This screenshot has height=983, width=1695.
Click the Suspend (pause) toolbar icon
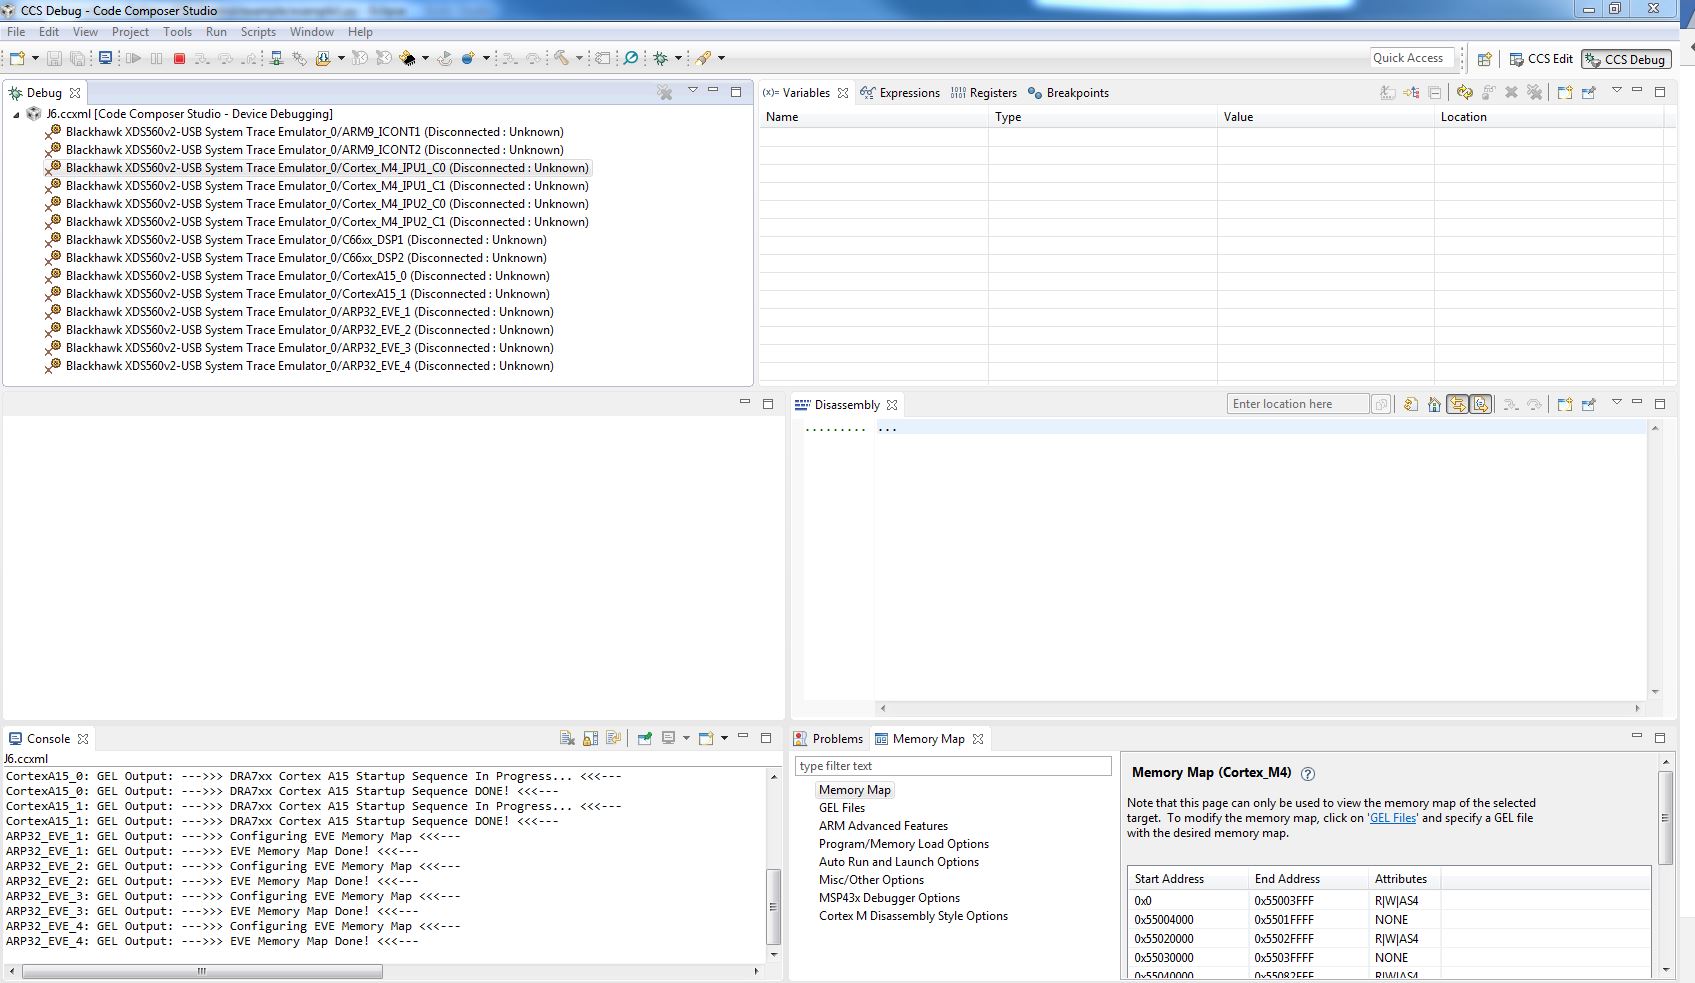157,59
